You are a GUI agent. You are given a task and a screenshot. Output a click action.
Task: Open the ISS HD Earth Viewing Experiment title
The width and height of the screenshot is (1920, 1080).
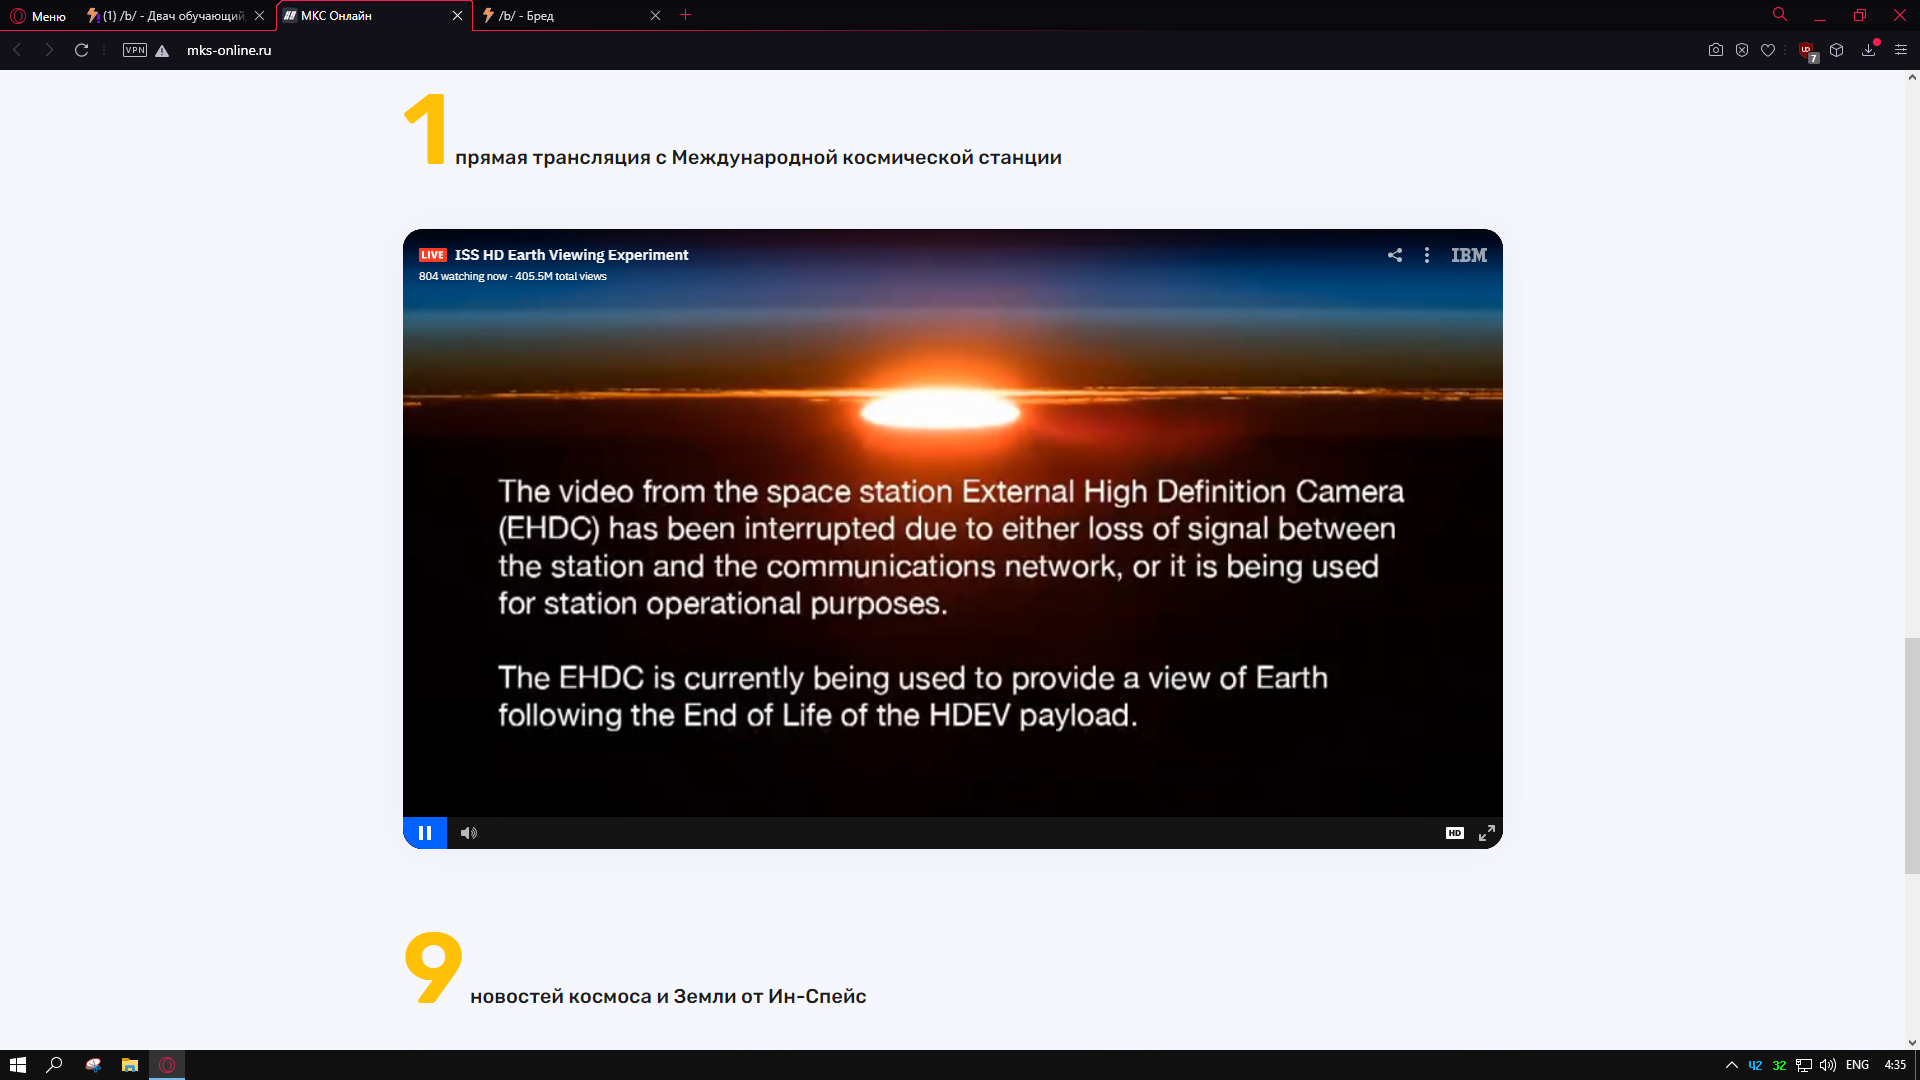pyautogui.click(x=571, y=255)
